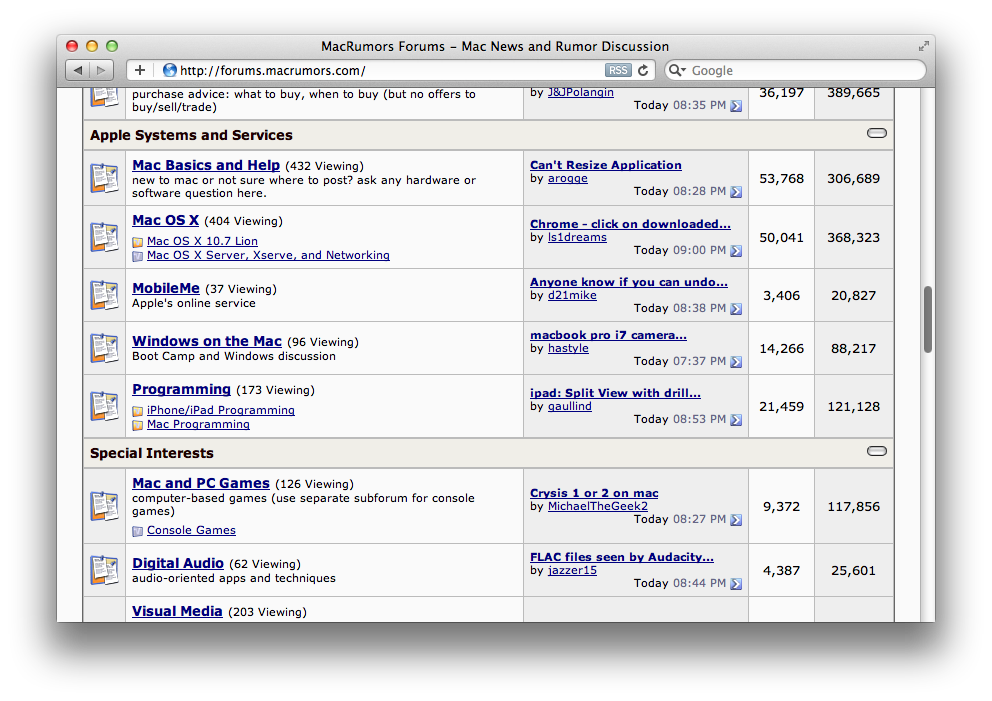Enter fullscreen using the top-right arrows icon
Image resolution: width=992 pixels, height=701 pixels.
[x=924, y=46]
